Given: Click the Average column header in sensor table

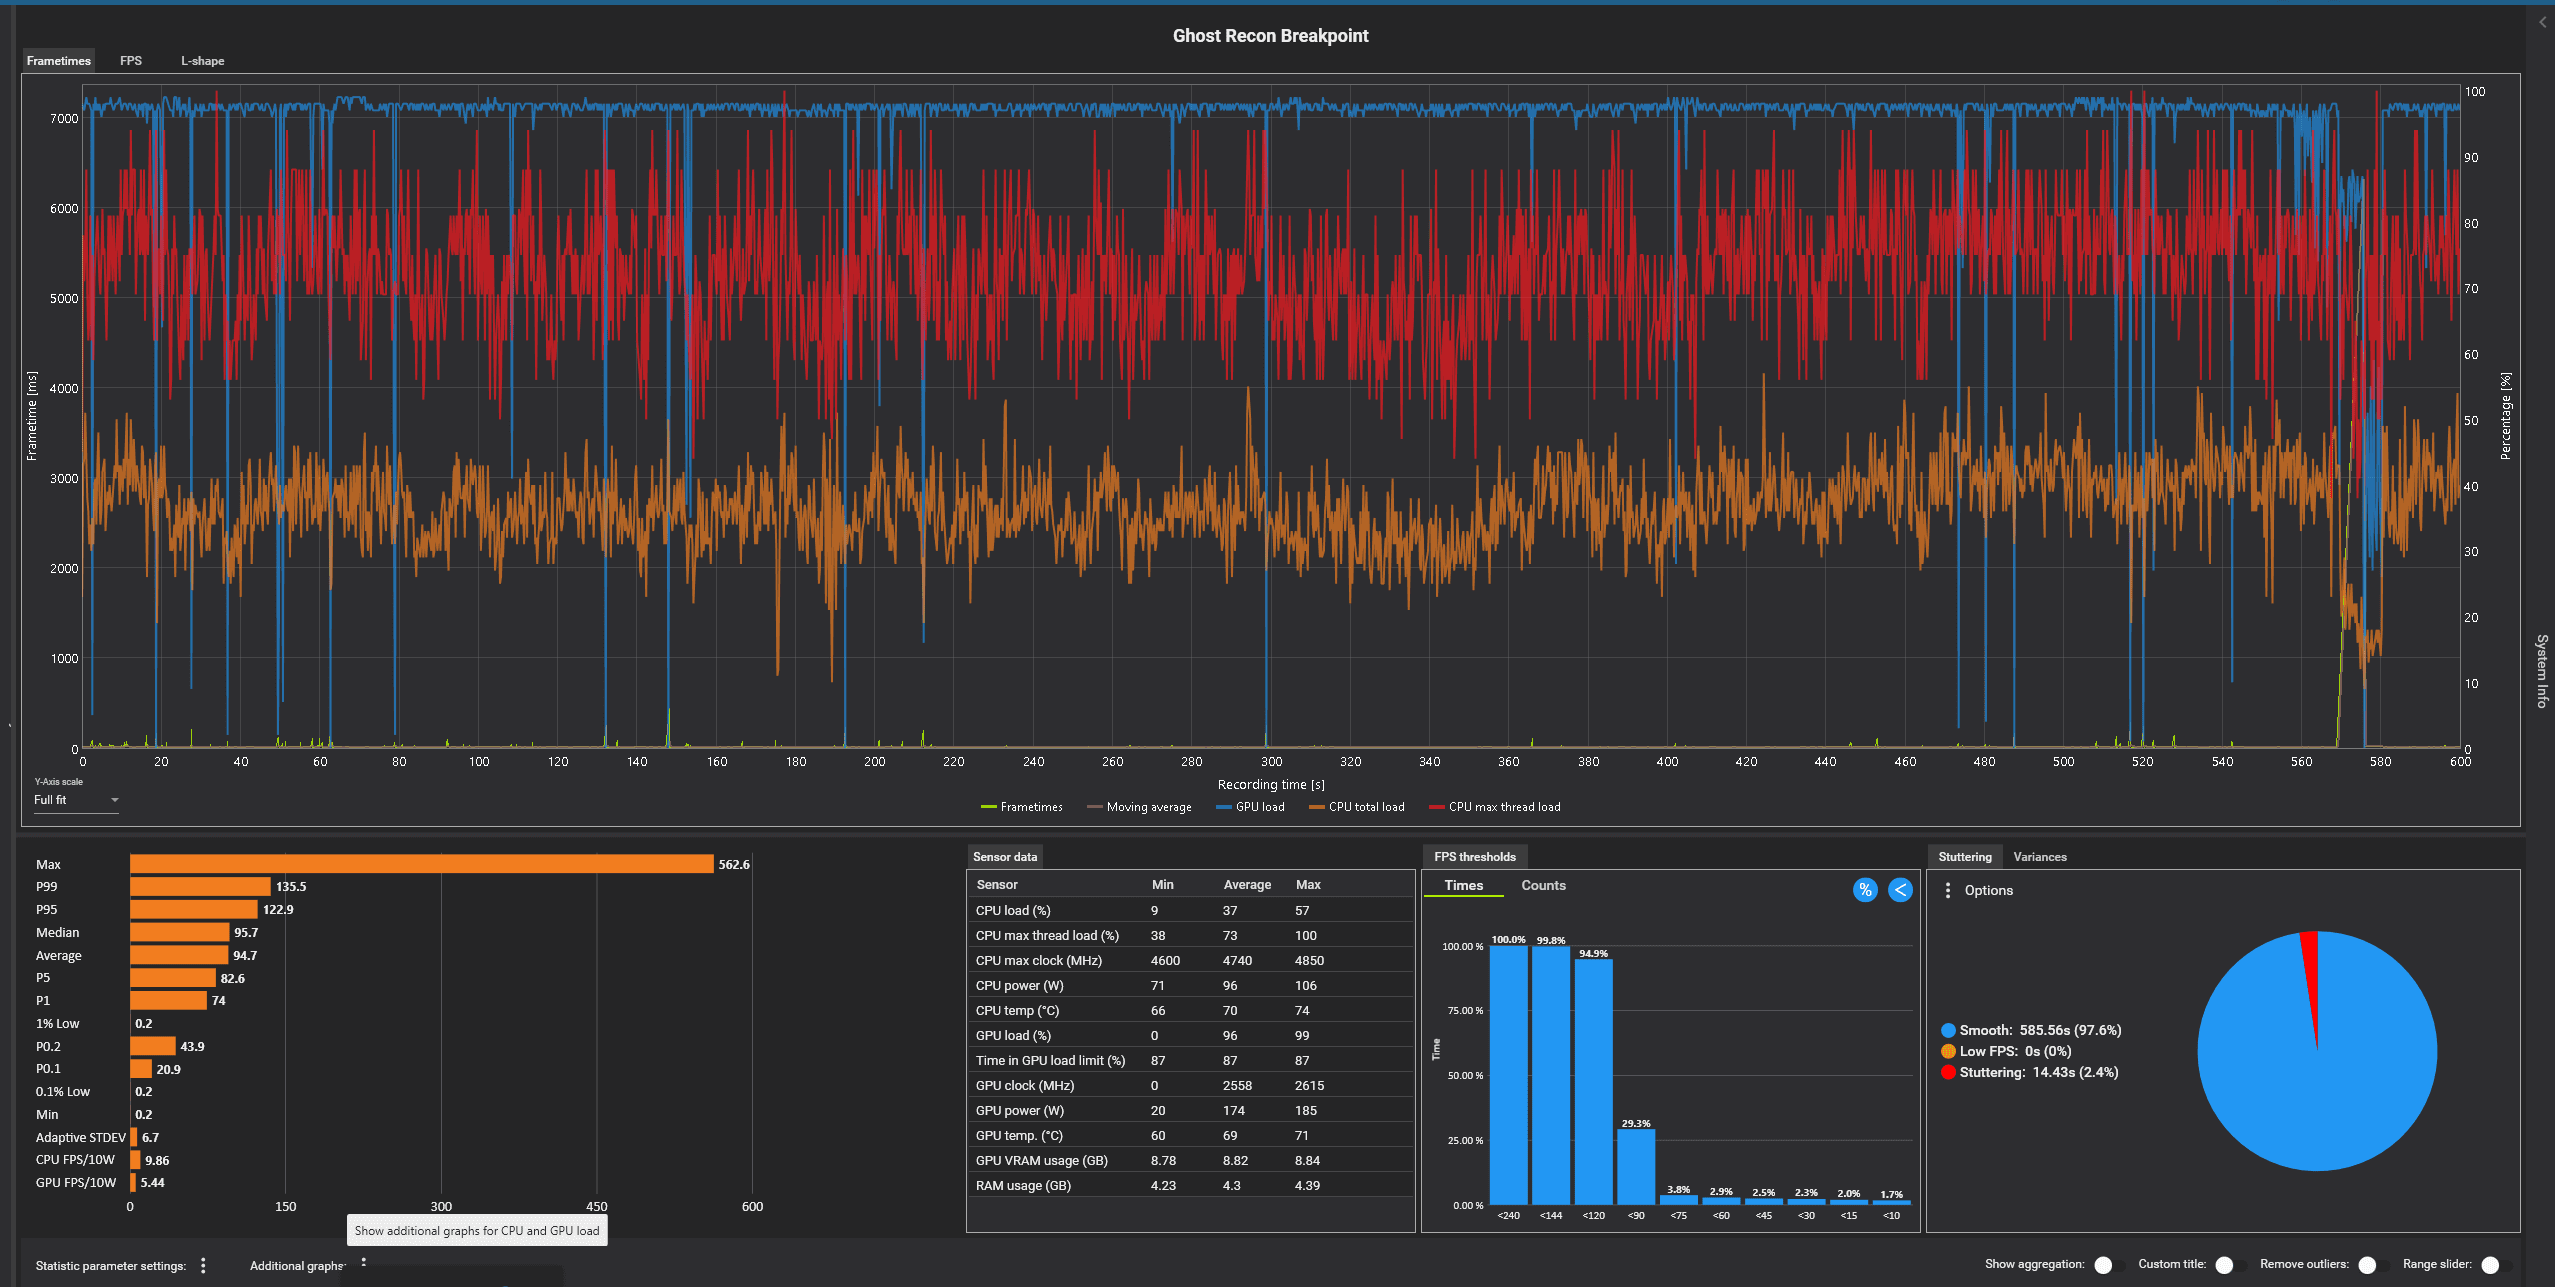Looking at the screenshot, I should 1247,885.
